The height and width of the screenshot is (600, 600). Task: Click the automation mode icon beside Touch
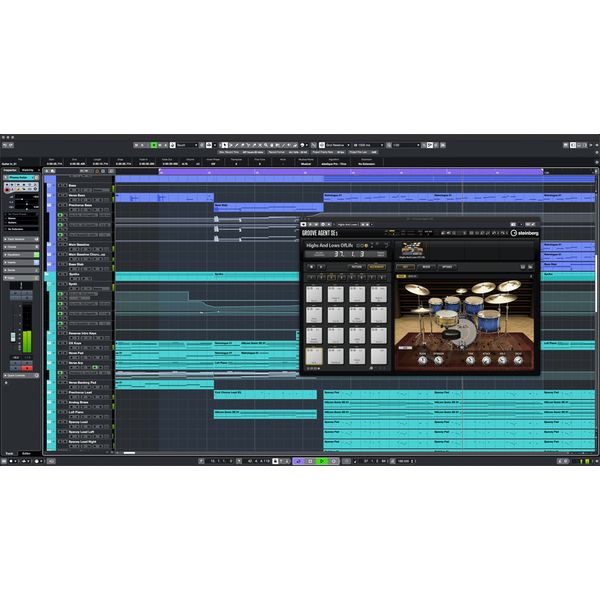click(x=173, y=145)
